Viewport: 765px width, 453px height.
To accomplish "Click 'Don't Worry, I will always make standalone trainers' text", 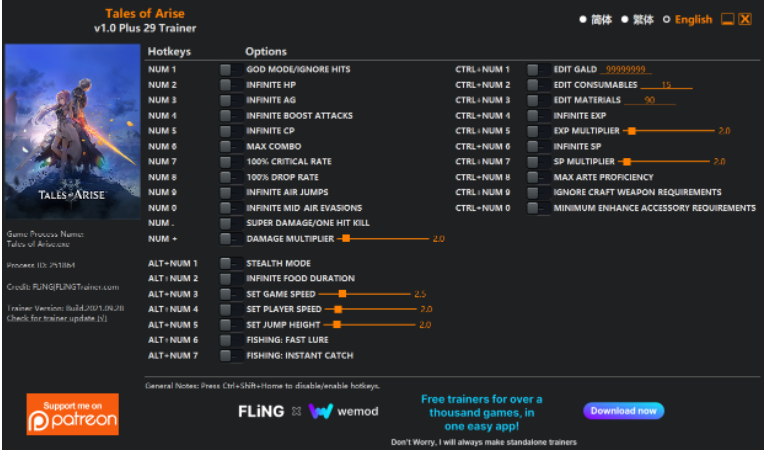I will click(483, 442).
